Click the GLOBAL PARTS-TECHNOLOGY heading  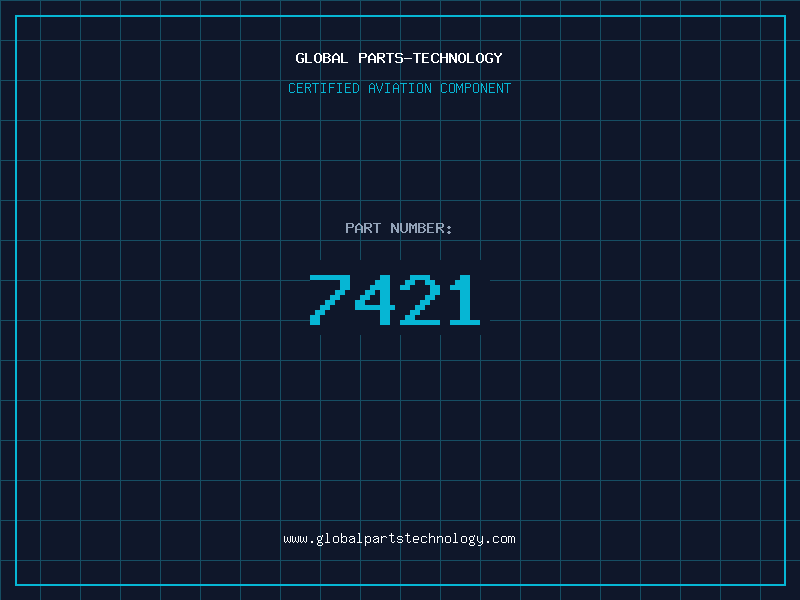click(x=399, y=58)
